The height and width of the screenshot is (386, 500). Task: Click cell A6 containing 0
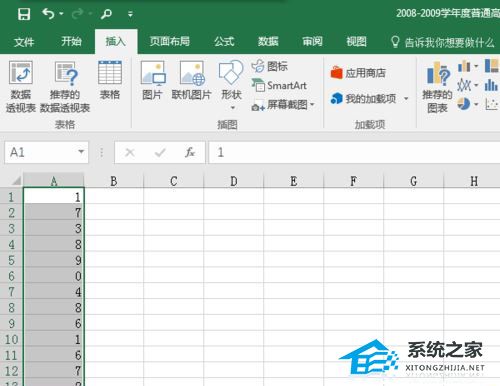point(54,276)
